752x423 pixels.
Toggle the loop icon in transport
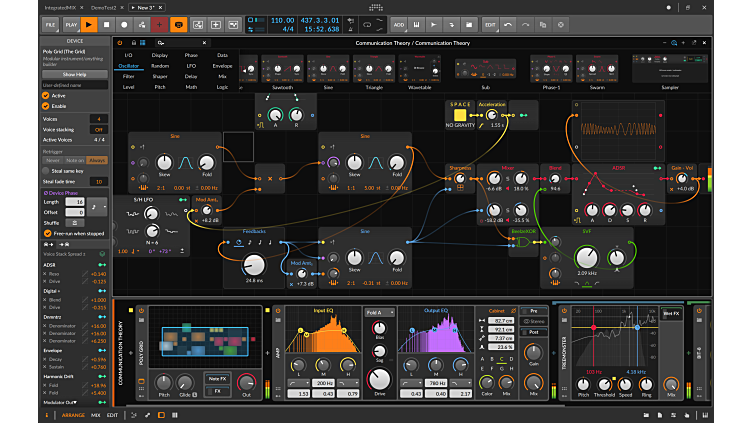(367, 25)
